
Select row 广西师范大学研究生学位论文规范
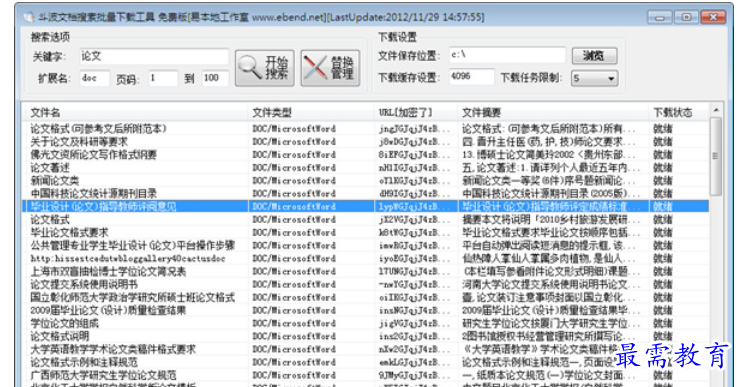(366, 375)
